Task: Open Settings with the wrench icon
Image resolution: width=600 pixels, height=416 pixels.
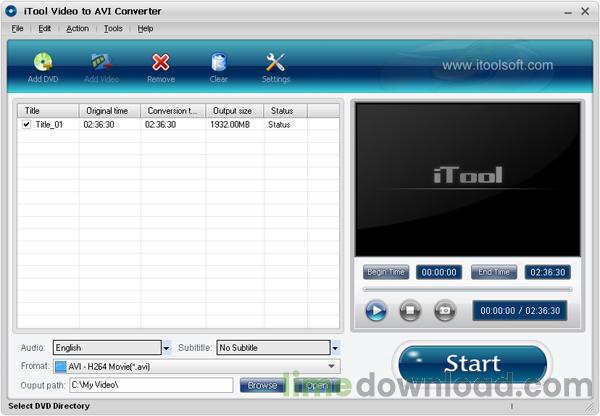Action: pyautogui.click(x=276, y=62)
